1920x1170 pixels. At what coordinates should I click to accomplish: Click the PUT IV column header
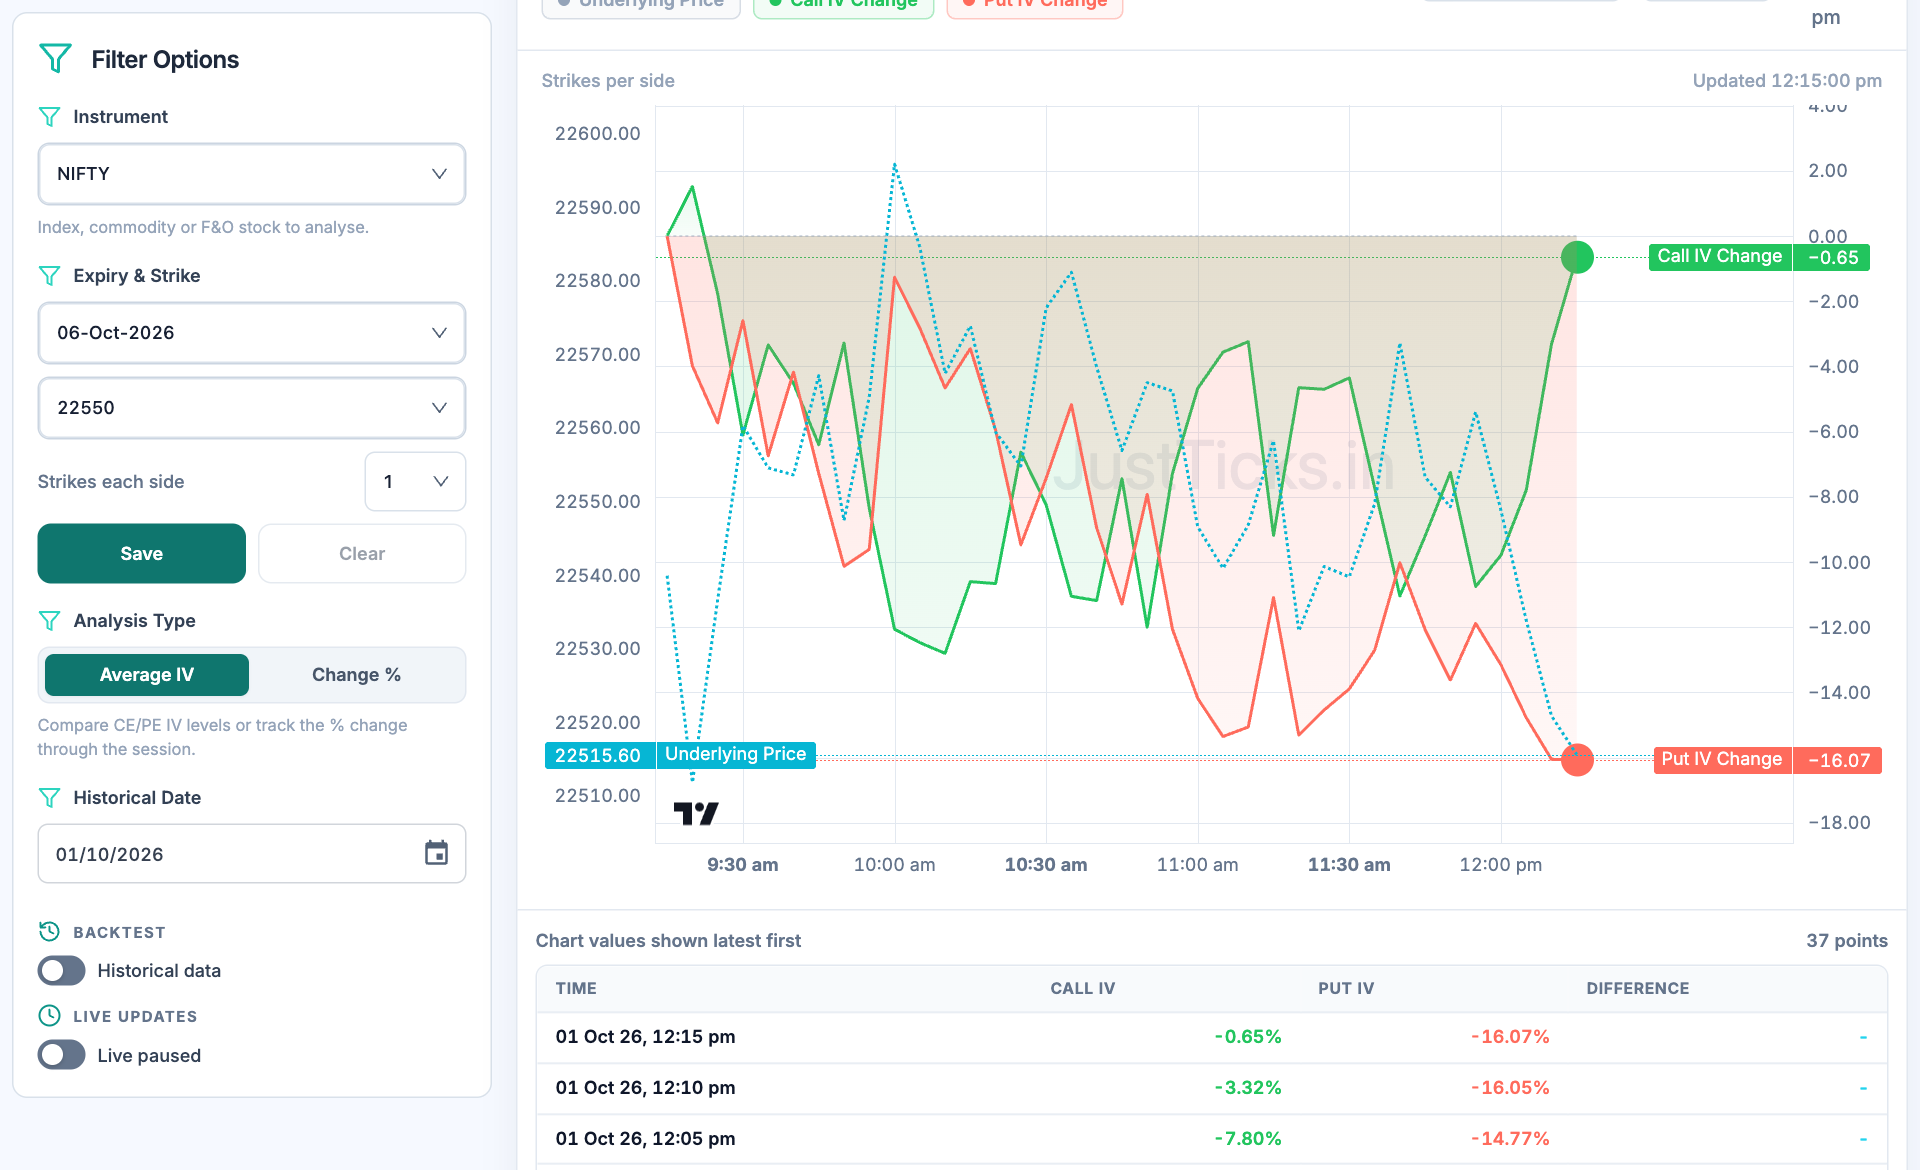[x=1346, y=988]
